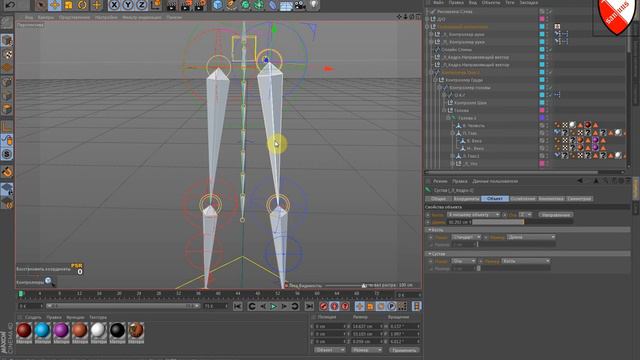Open the green generators icon

pyautogui.click(x=245, y=5)
